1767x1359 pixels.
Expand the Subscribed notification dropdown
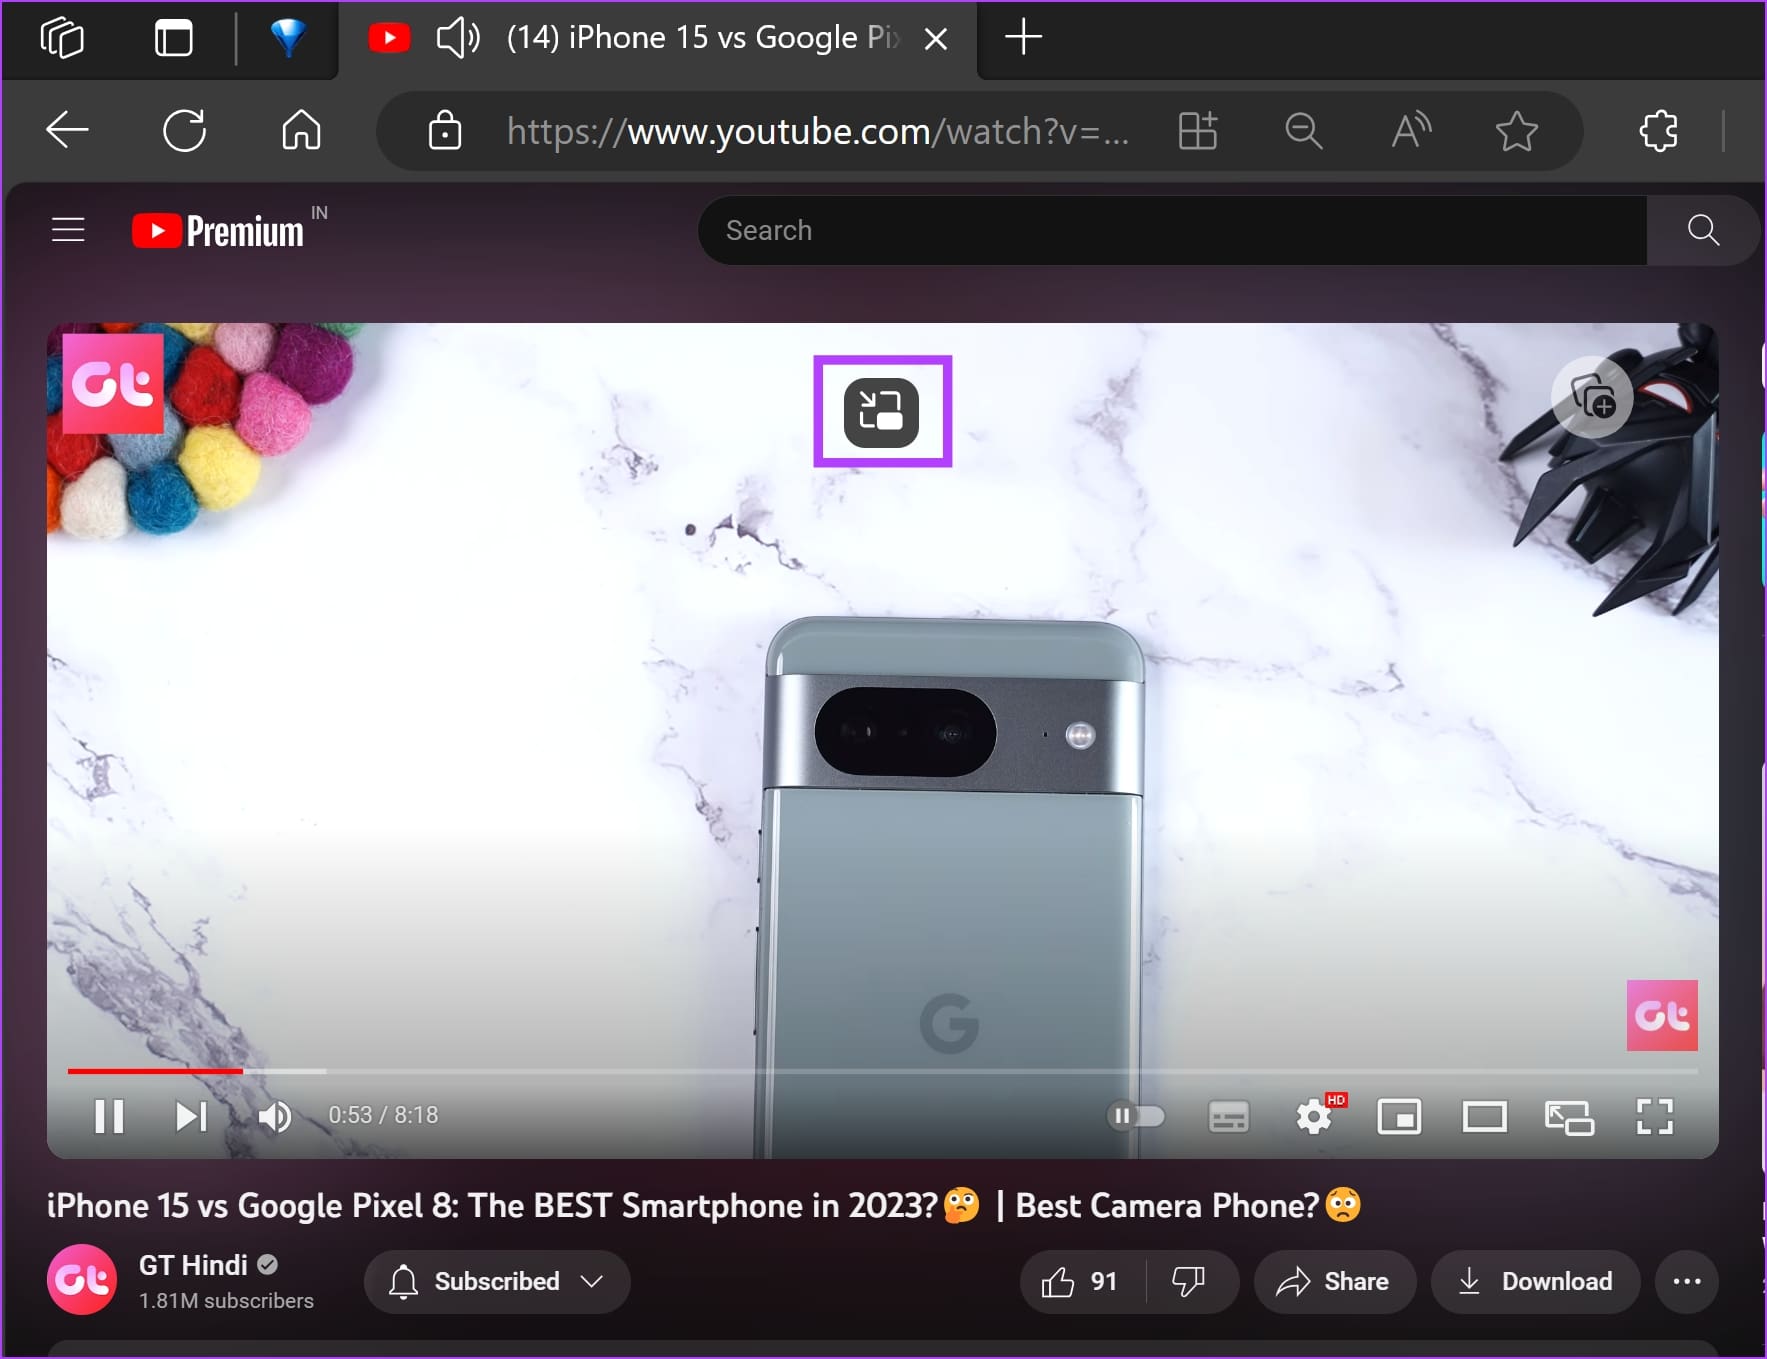pyautogui.click(x=497, y=1282)
